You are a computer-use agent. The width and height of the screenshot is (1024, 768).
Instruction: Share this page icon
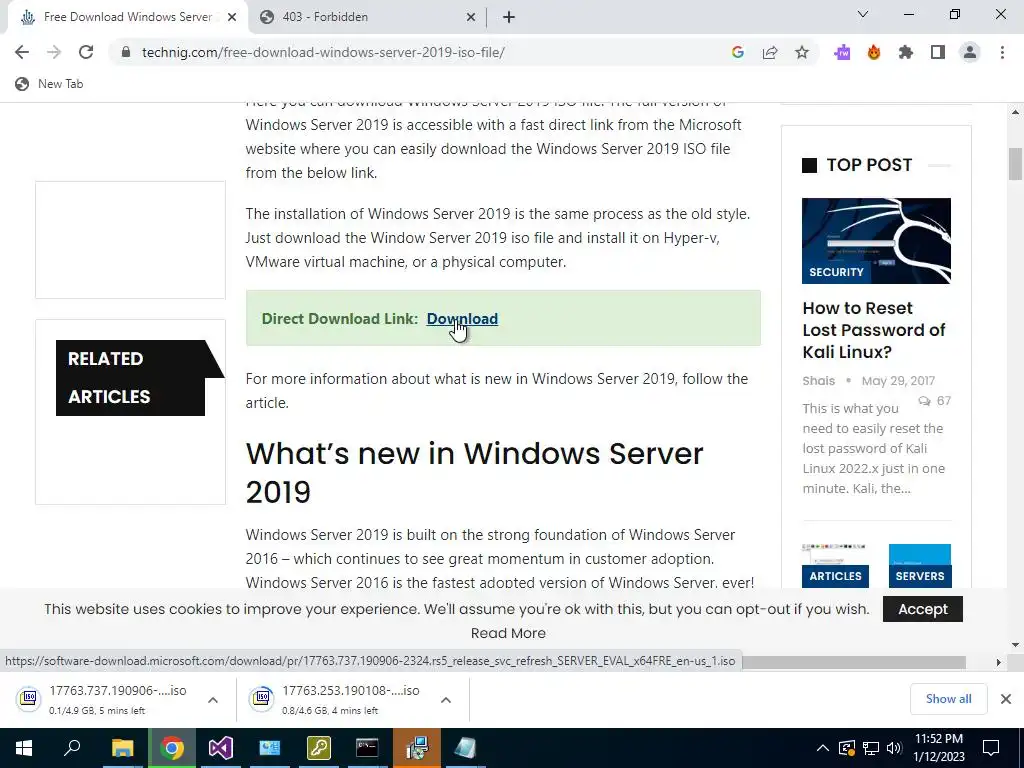(770, 52)
